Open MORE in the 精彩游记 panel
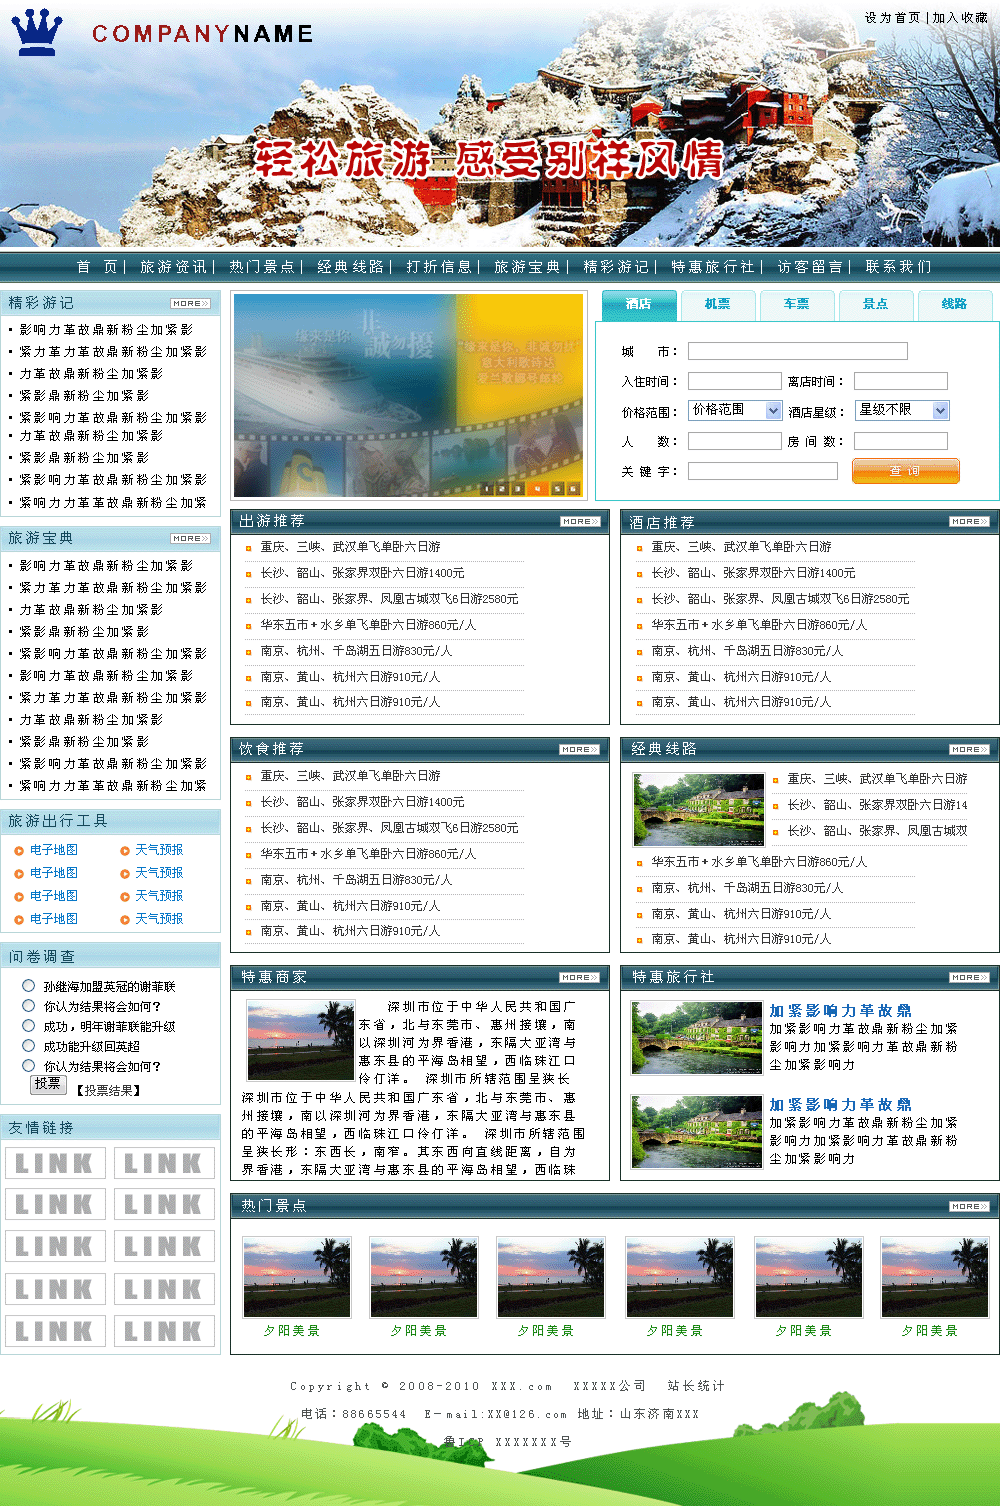The image size is (1000, 1506). tap(190, 303)
